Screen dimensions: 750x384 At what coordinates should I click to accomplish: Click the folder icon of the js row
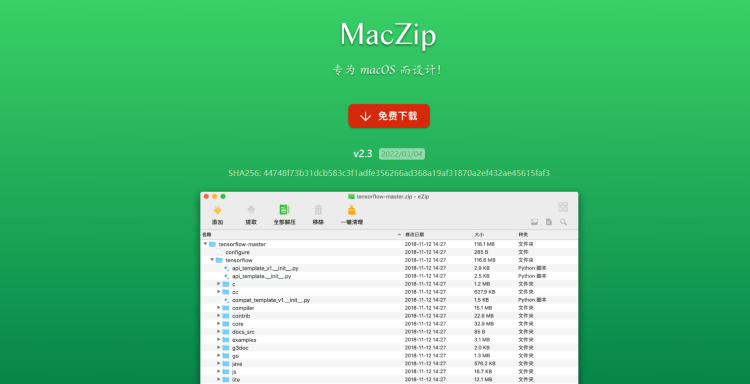(226, 372)
